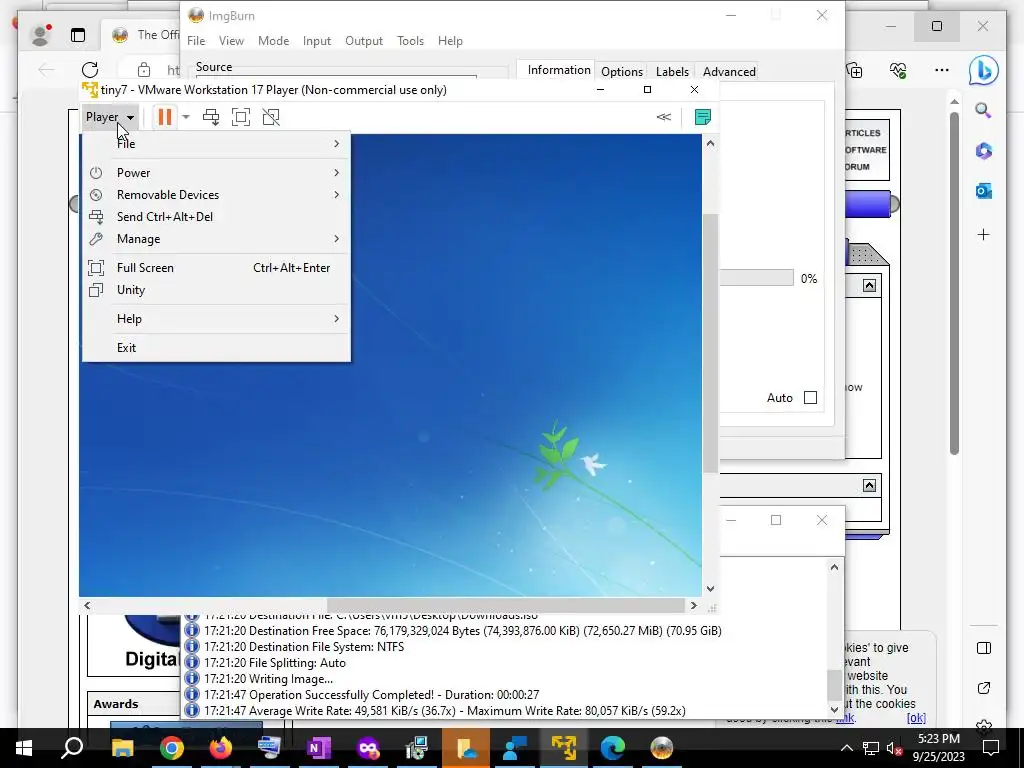Open ImgBurn Mode menu
Screen dimensions: 1024x768
coord(273,40)
